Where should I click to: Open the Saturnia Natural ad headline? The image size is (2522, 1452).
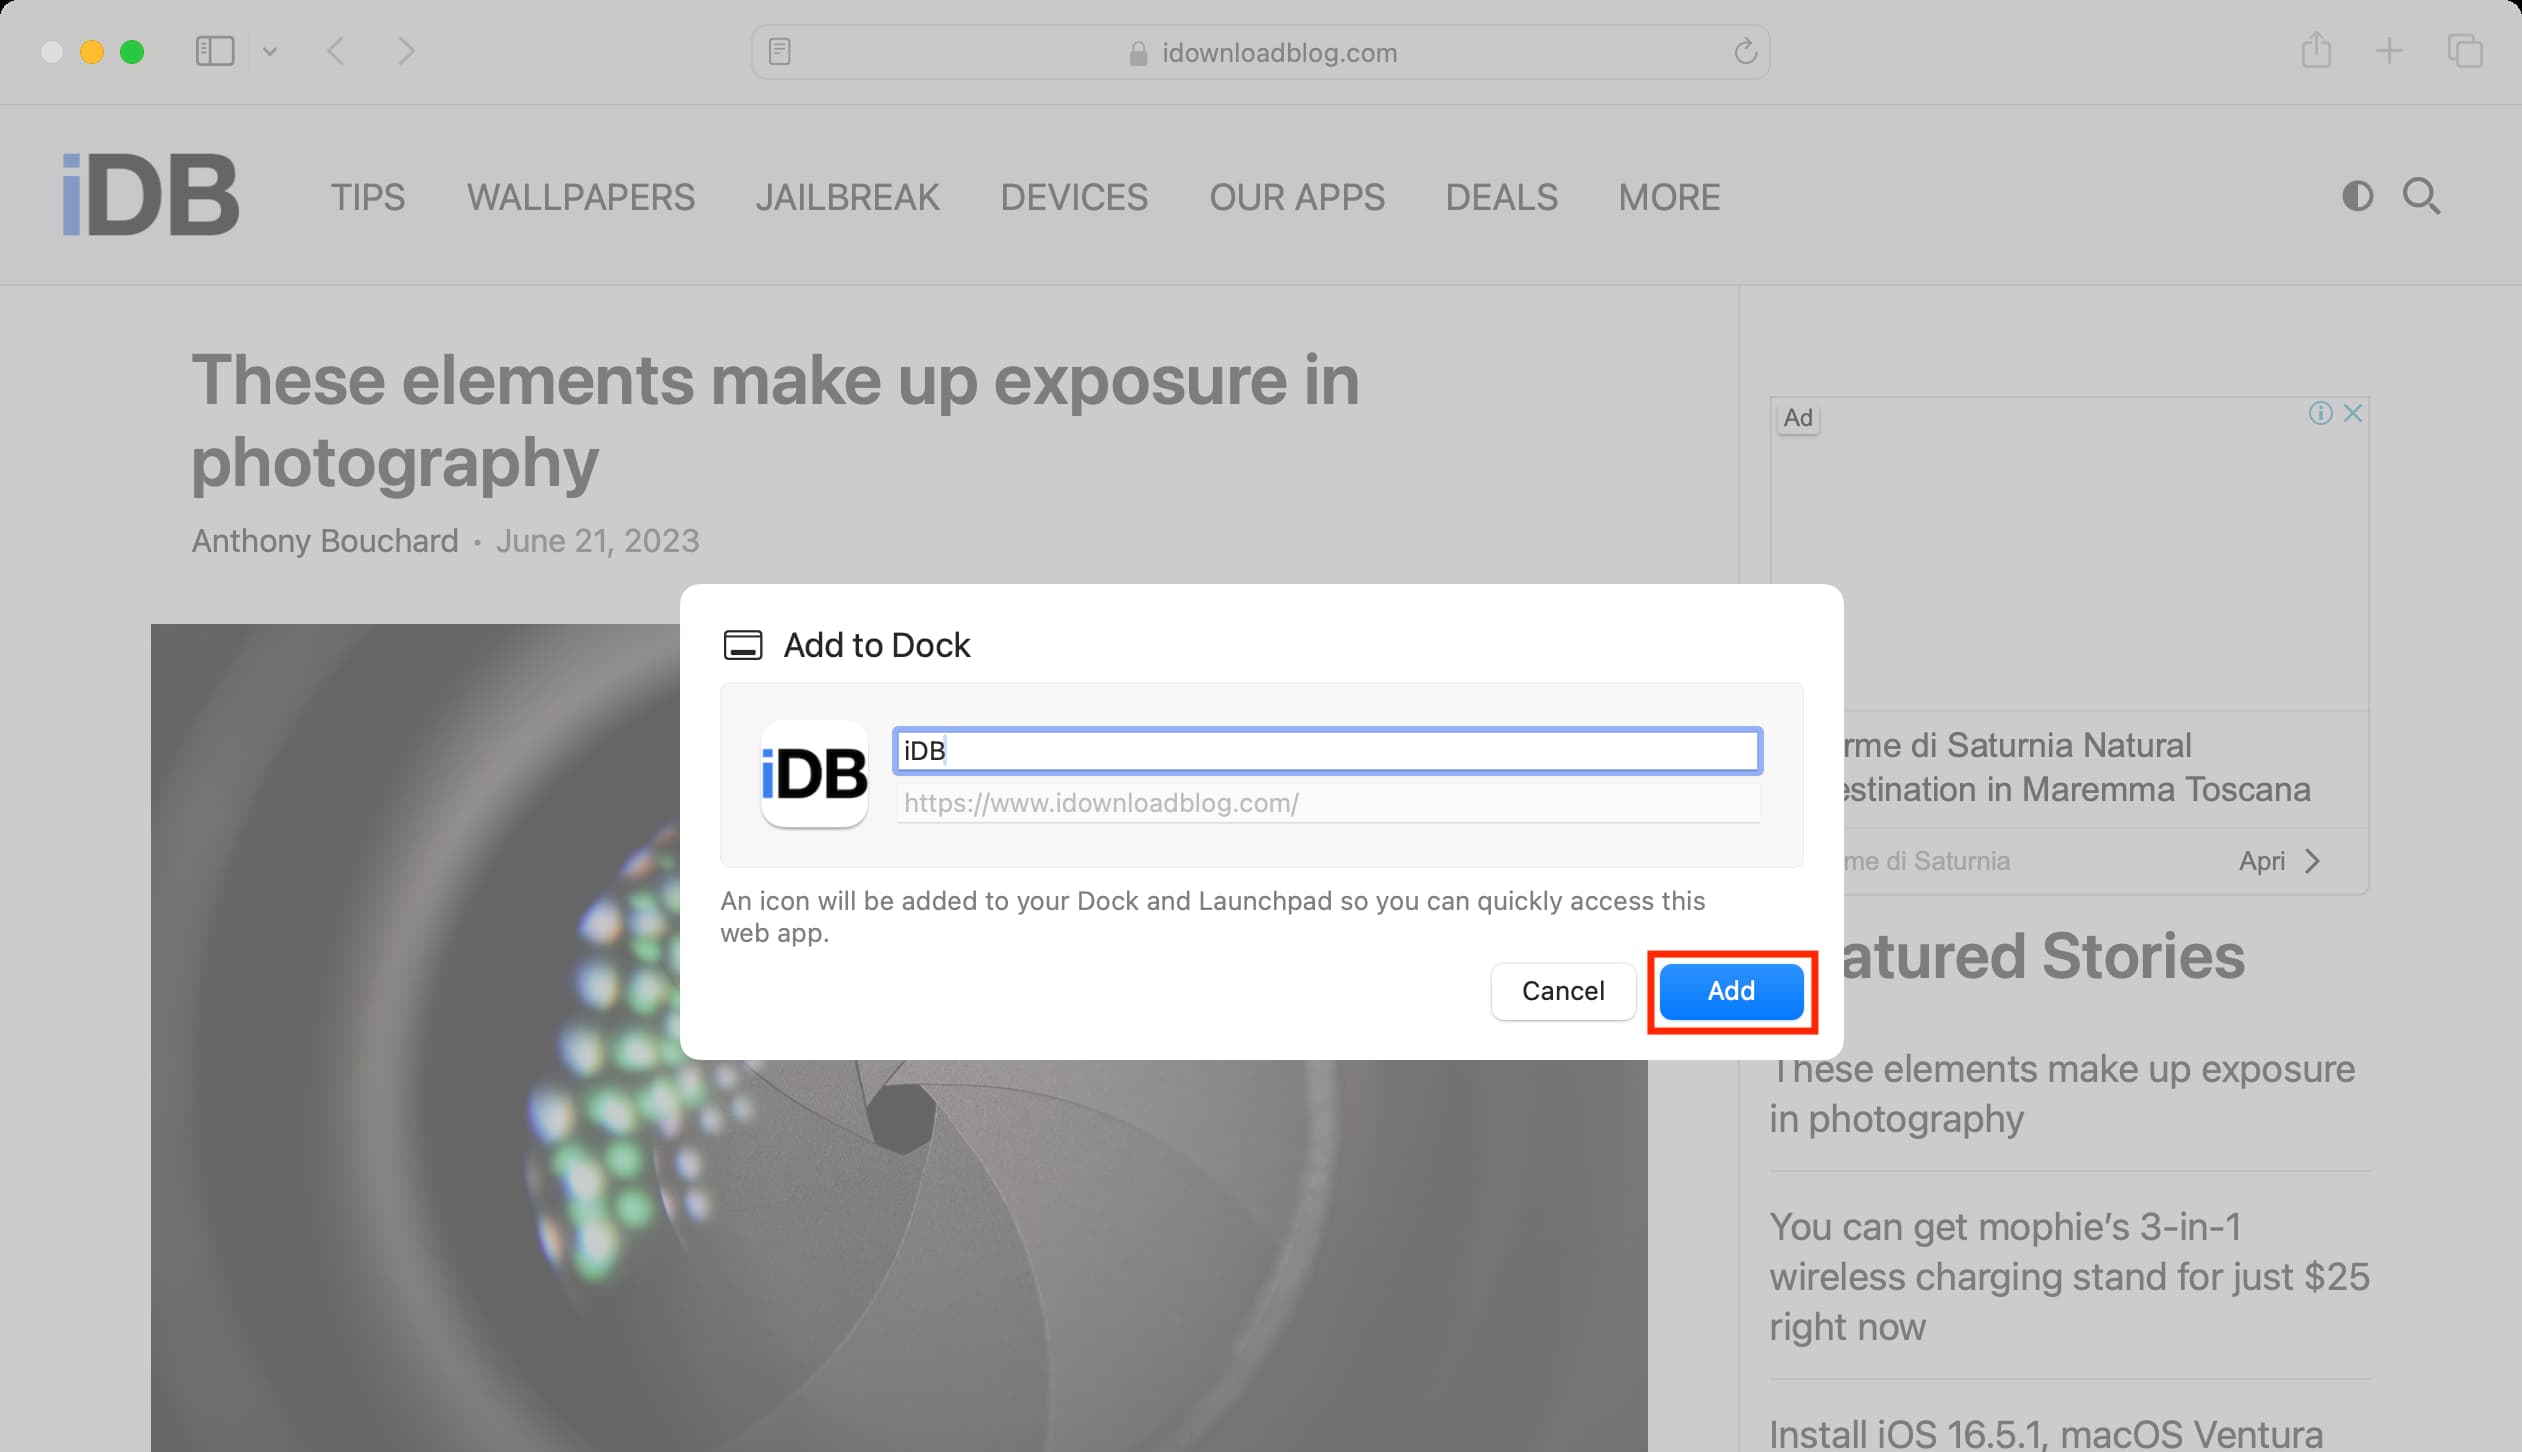(x=2075, y=767)
